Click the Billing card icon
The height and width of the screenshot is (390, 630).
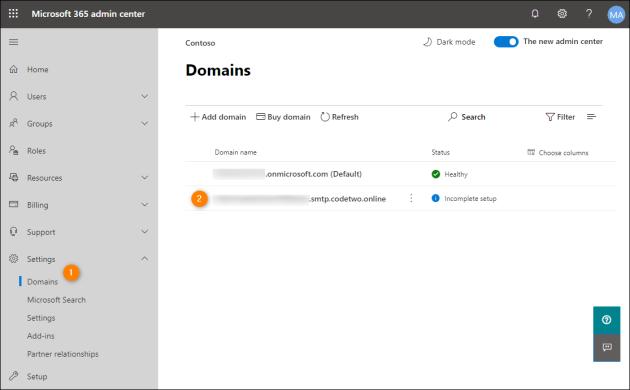click(14, 204)
